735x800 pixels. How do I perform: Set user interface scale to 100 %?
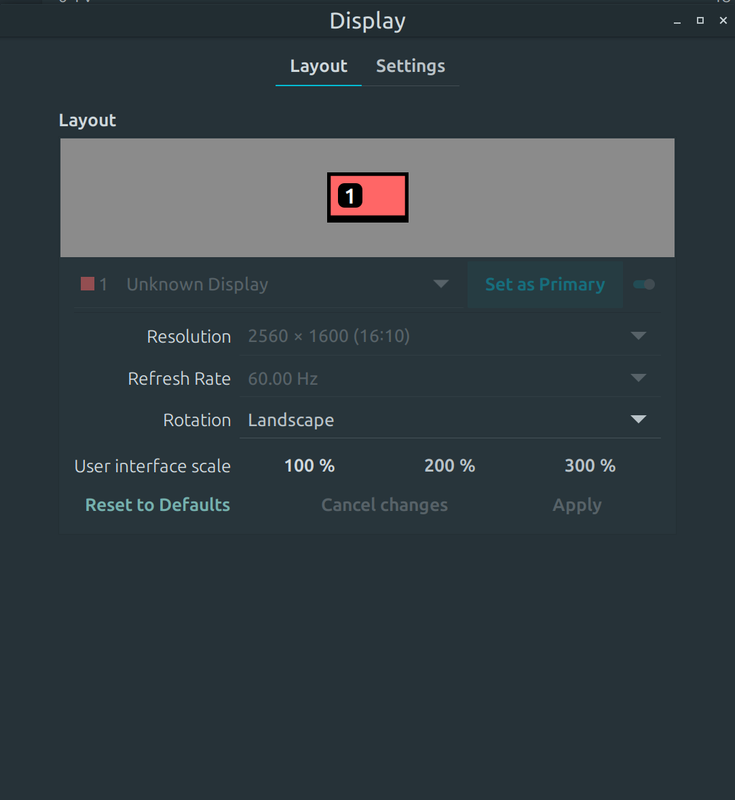[309, 465]
